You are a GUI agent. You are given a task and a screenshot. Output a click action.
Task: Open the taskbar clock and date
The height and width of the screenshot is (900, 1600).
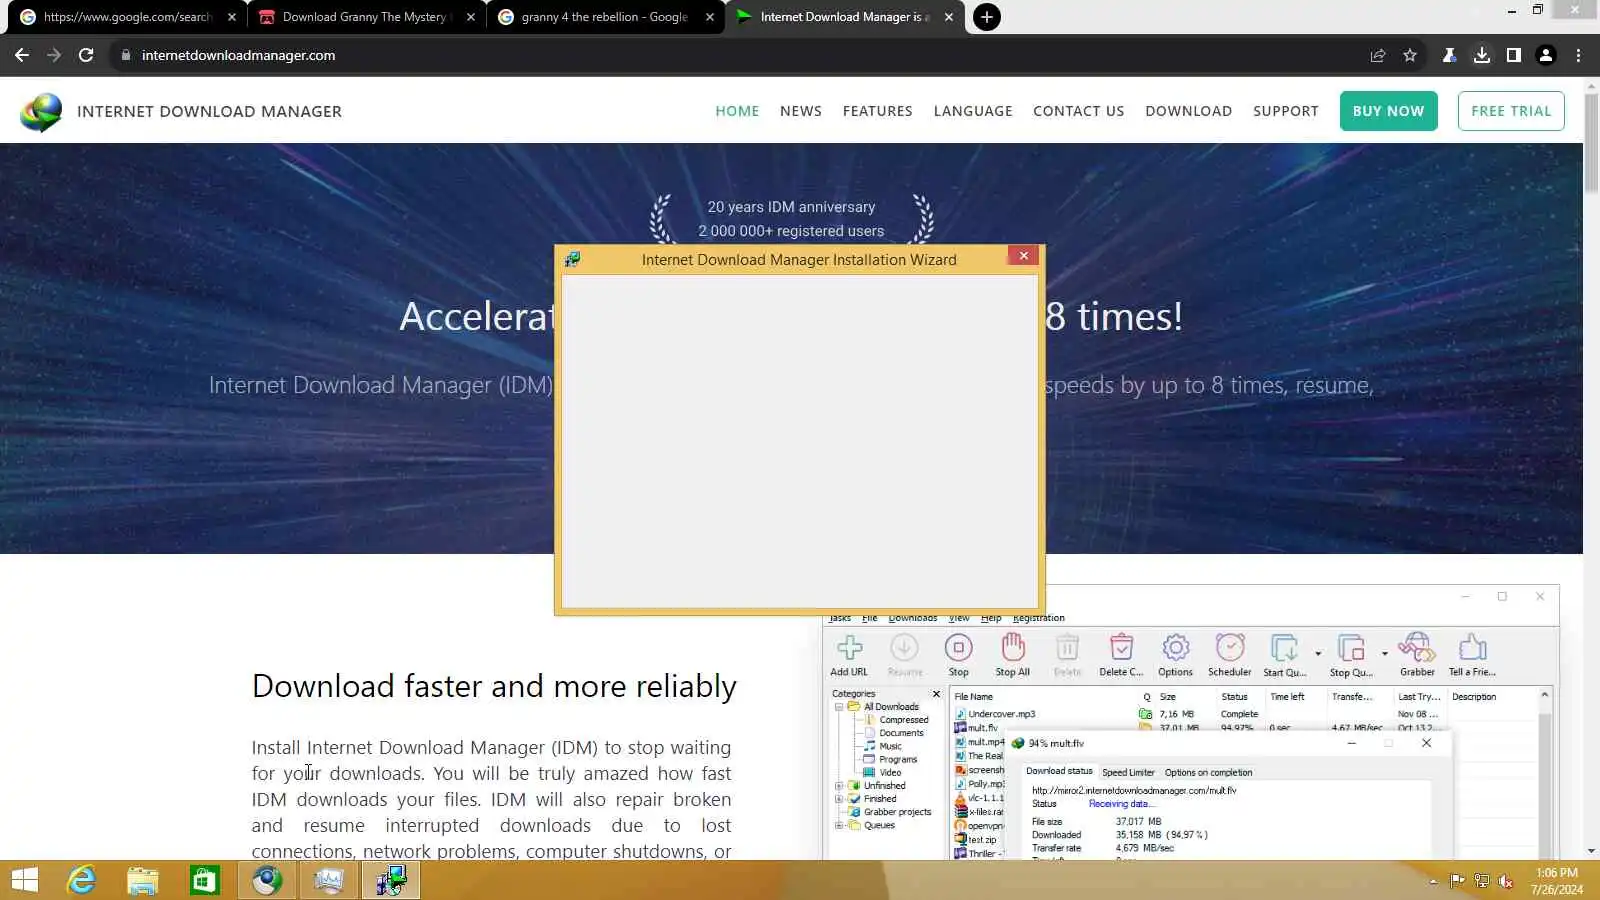[x=1557, y=881]
